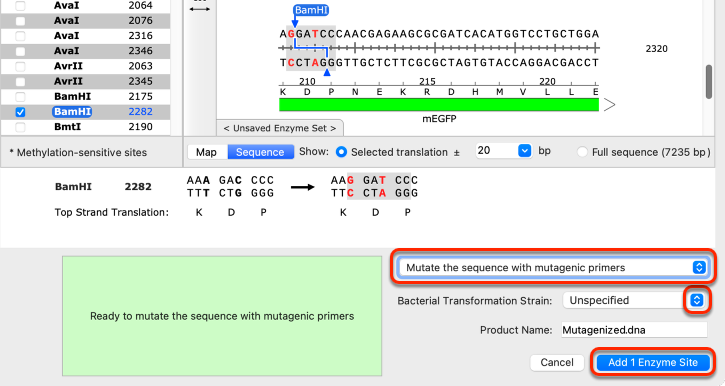Select the Full sequence radio button

[x=582, y=152]
